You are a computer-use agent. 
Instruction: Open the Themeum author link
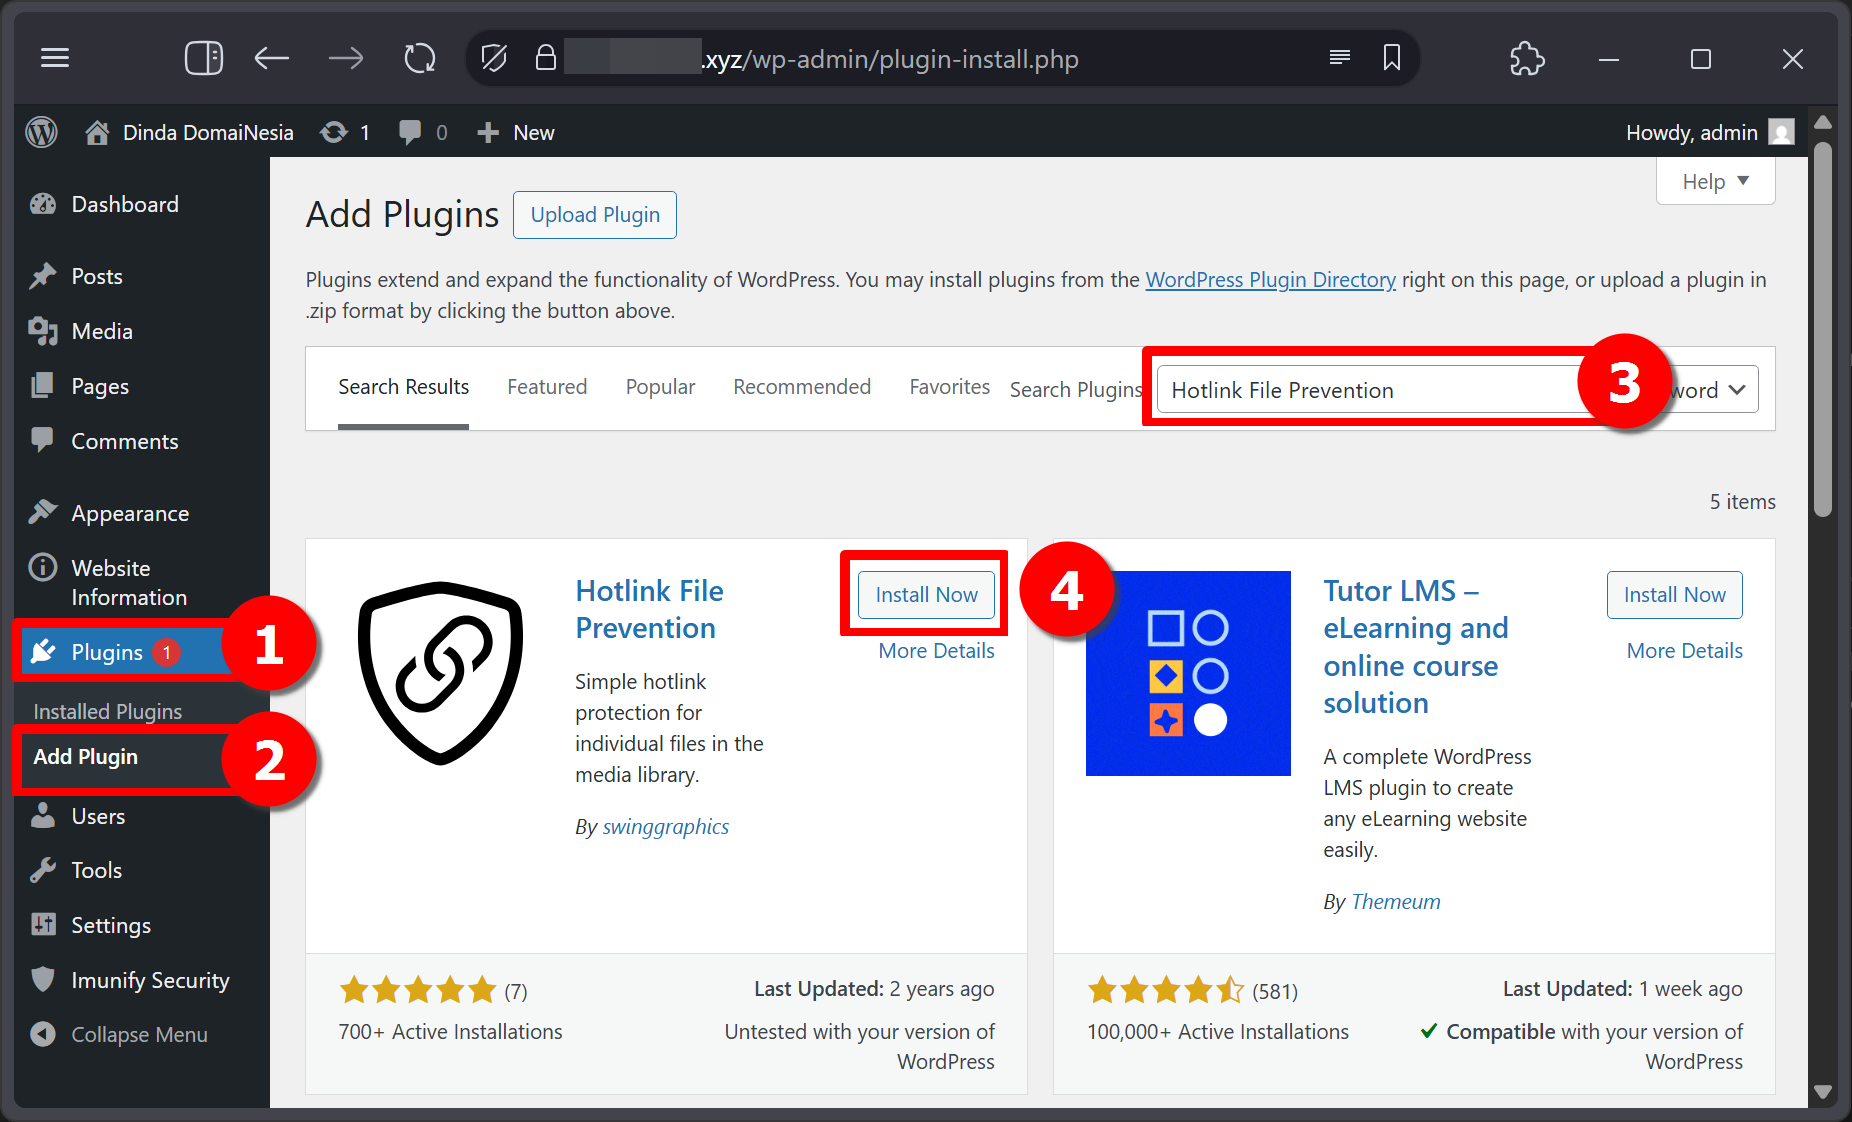point(1395,902)
